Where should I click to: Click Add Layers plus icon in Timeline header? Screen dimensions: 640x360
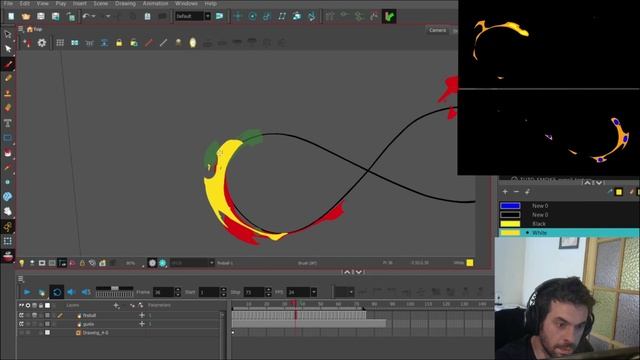116,305
